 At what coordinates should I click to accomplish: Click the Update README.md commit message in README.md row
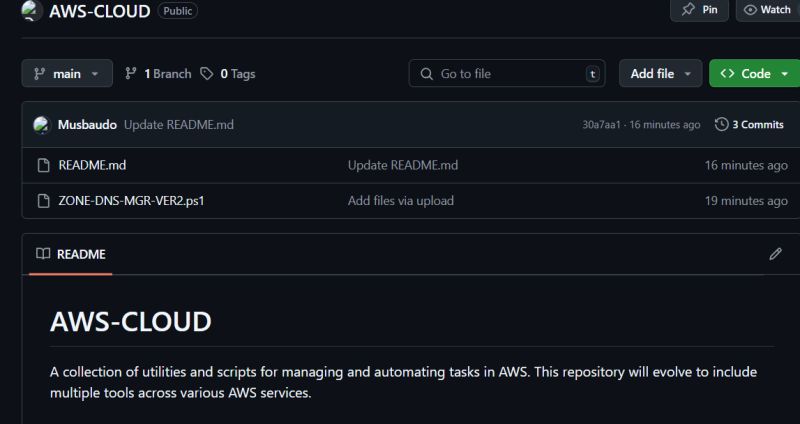click(403, 165)
